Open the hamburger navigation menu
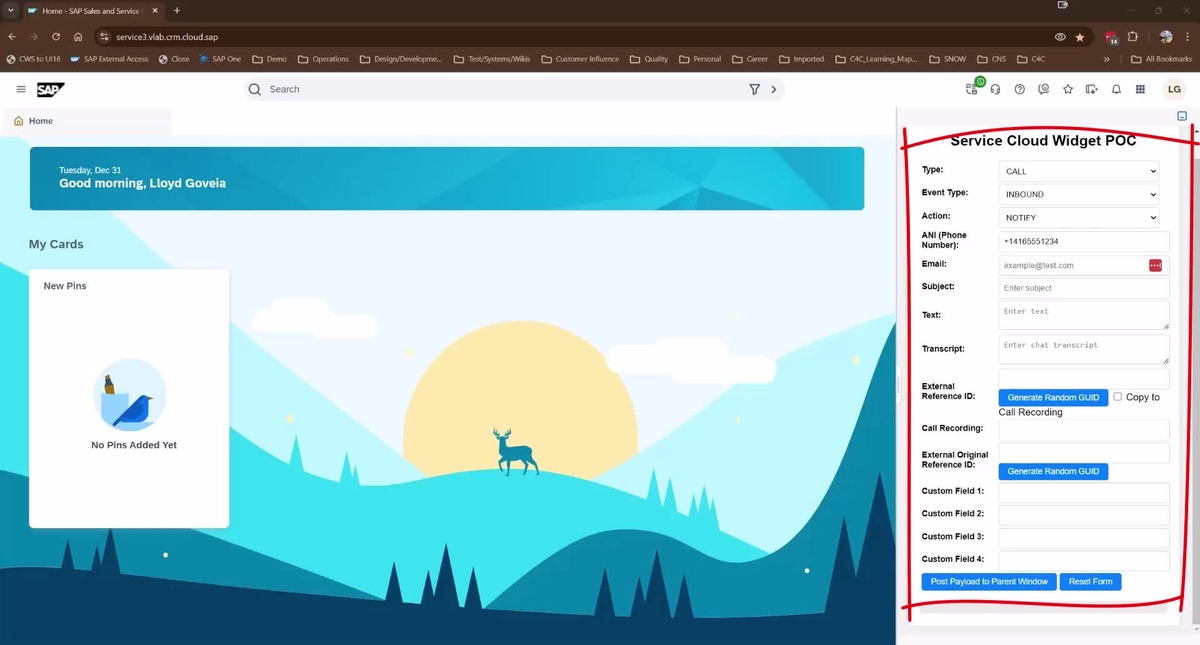 pos(21,89)
